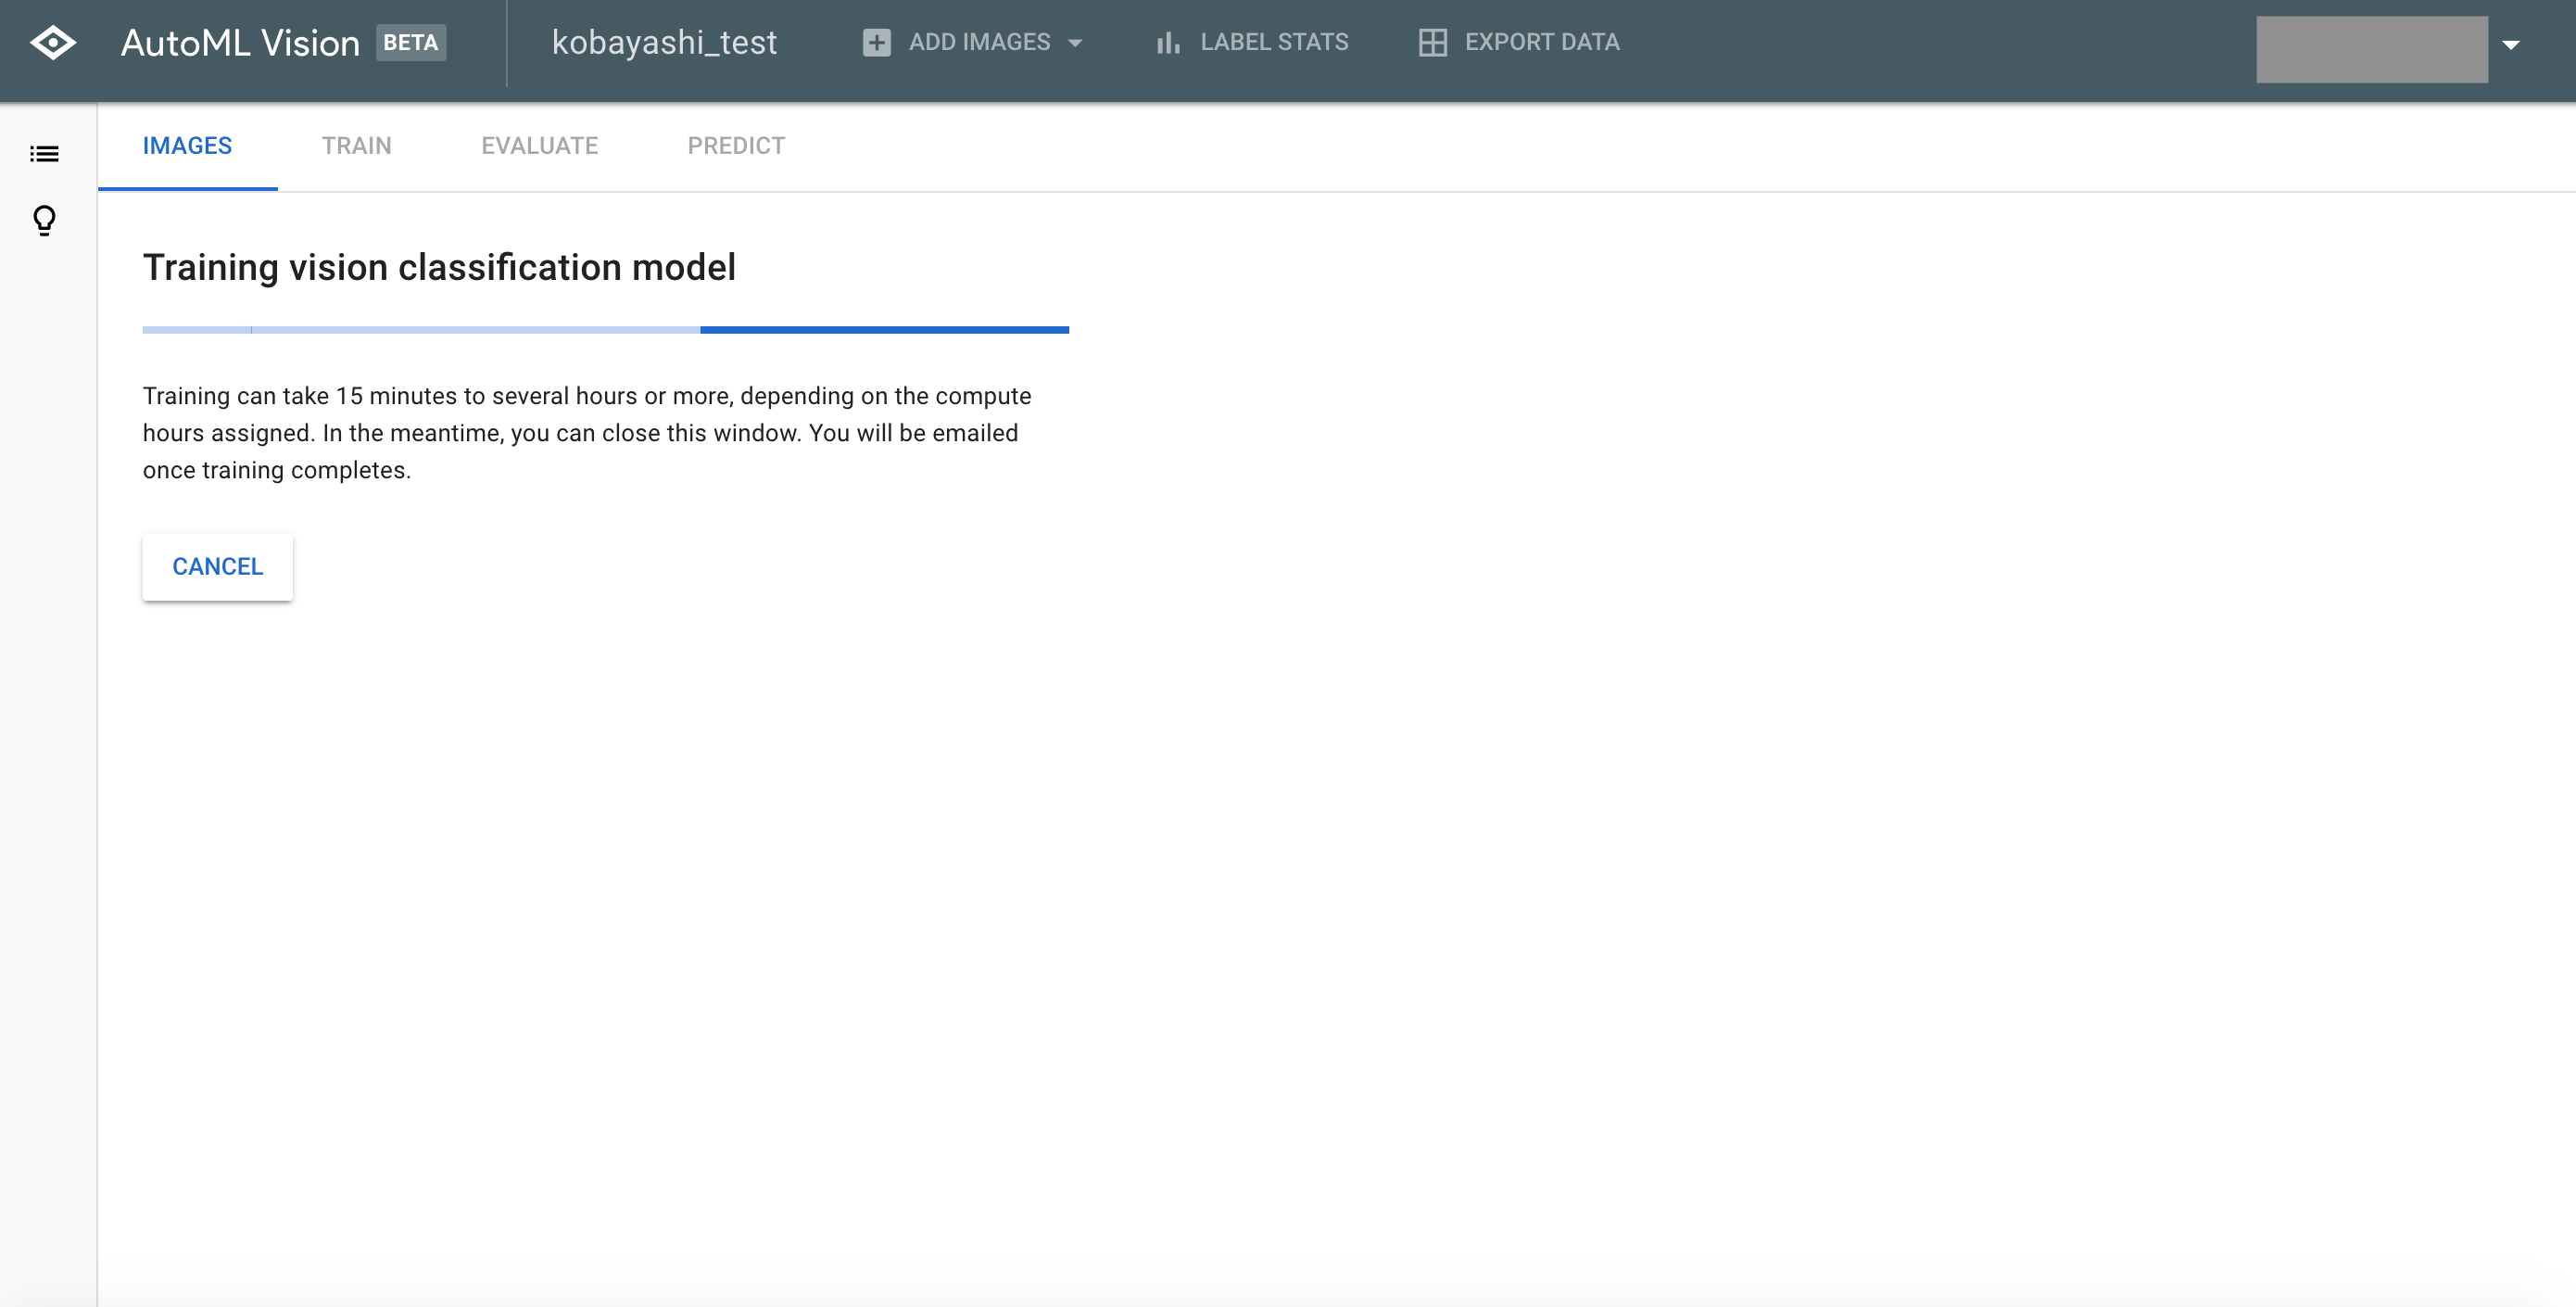Click the AutoML Vision logo icon
This screenshot has height=1307, width=2576.
pyautogui.click(x=53, y=43)
